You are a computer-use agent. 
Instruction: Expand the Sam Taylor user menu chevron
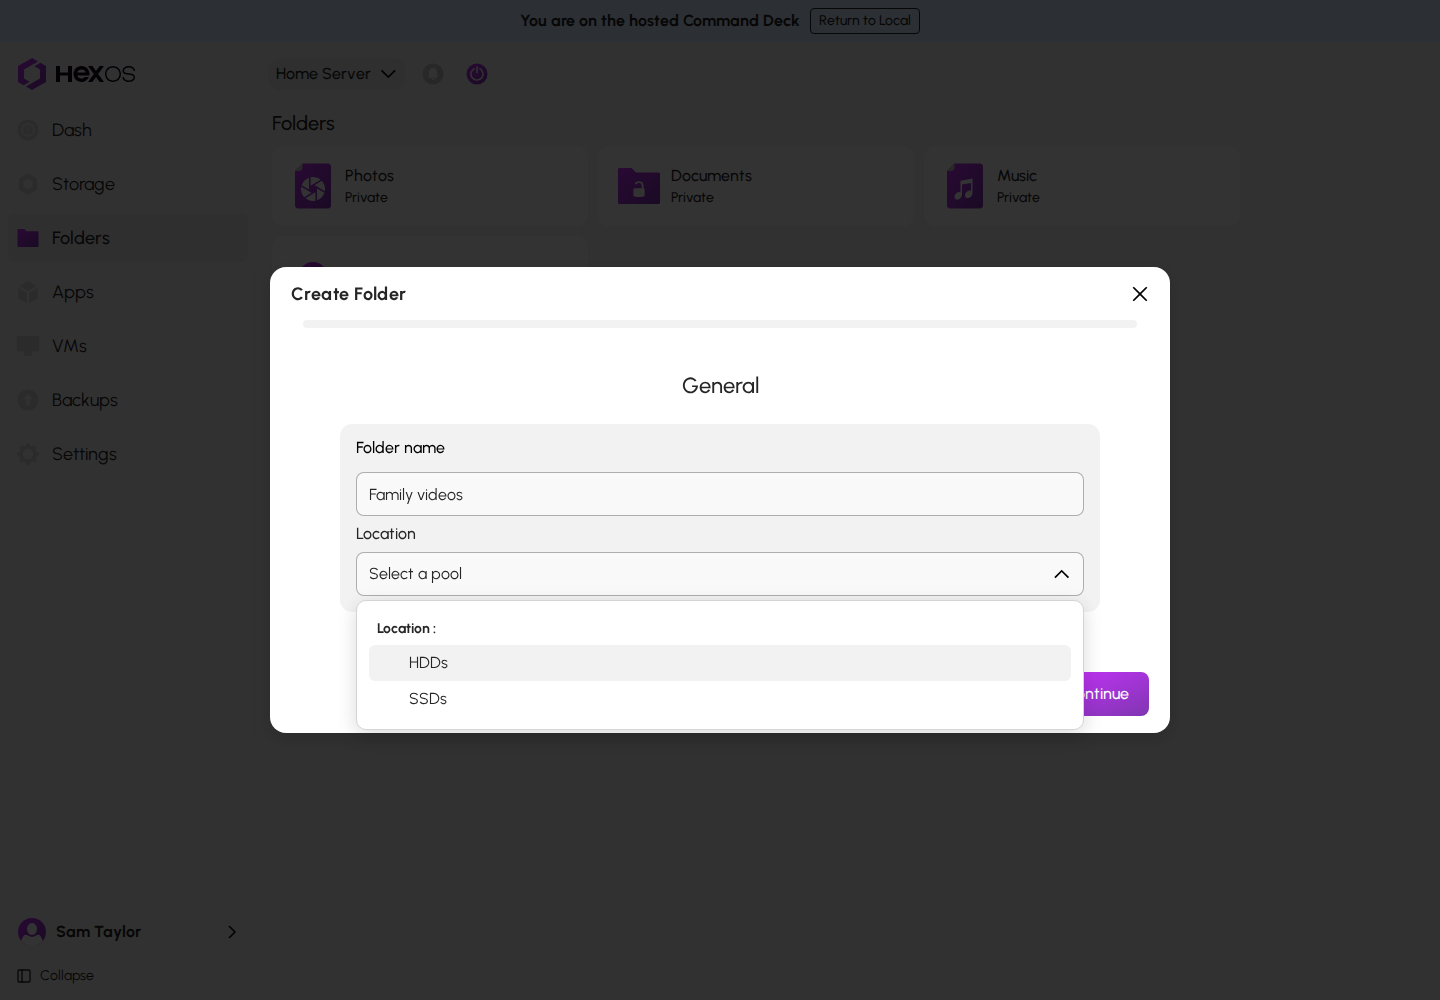232,932
